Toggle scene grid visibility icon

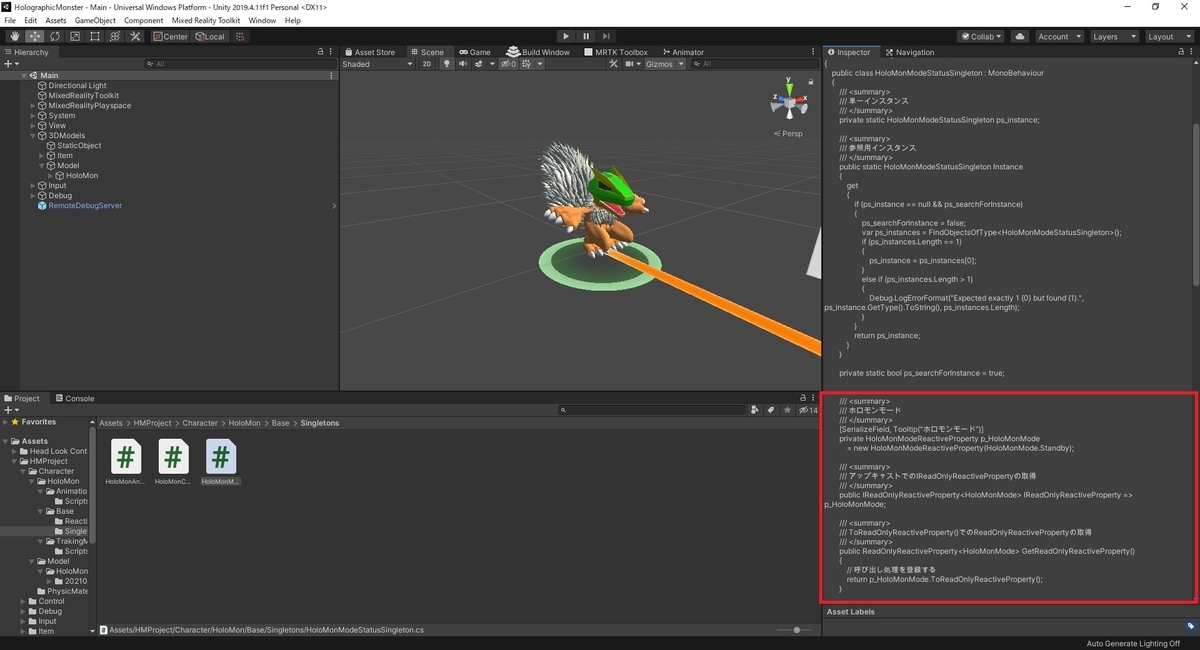[x=528, y=64]
